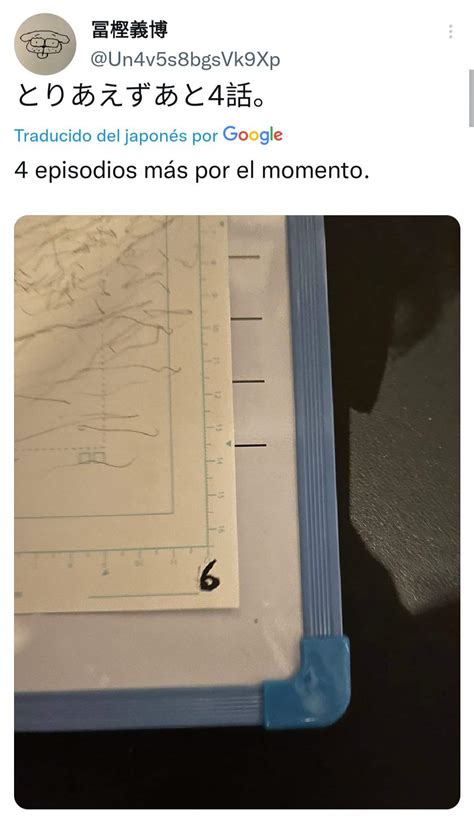The image size is (474, 821).
Task: Click the pencil sketch lines on the manuscript paper
Action: (94, 335)
